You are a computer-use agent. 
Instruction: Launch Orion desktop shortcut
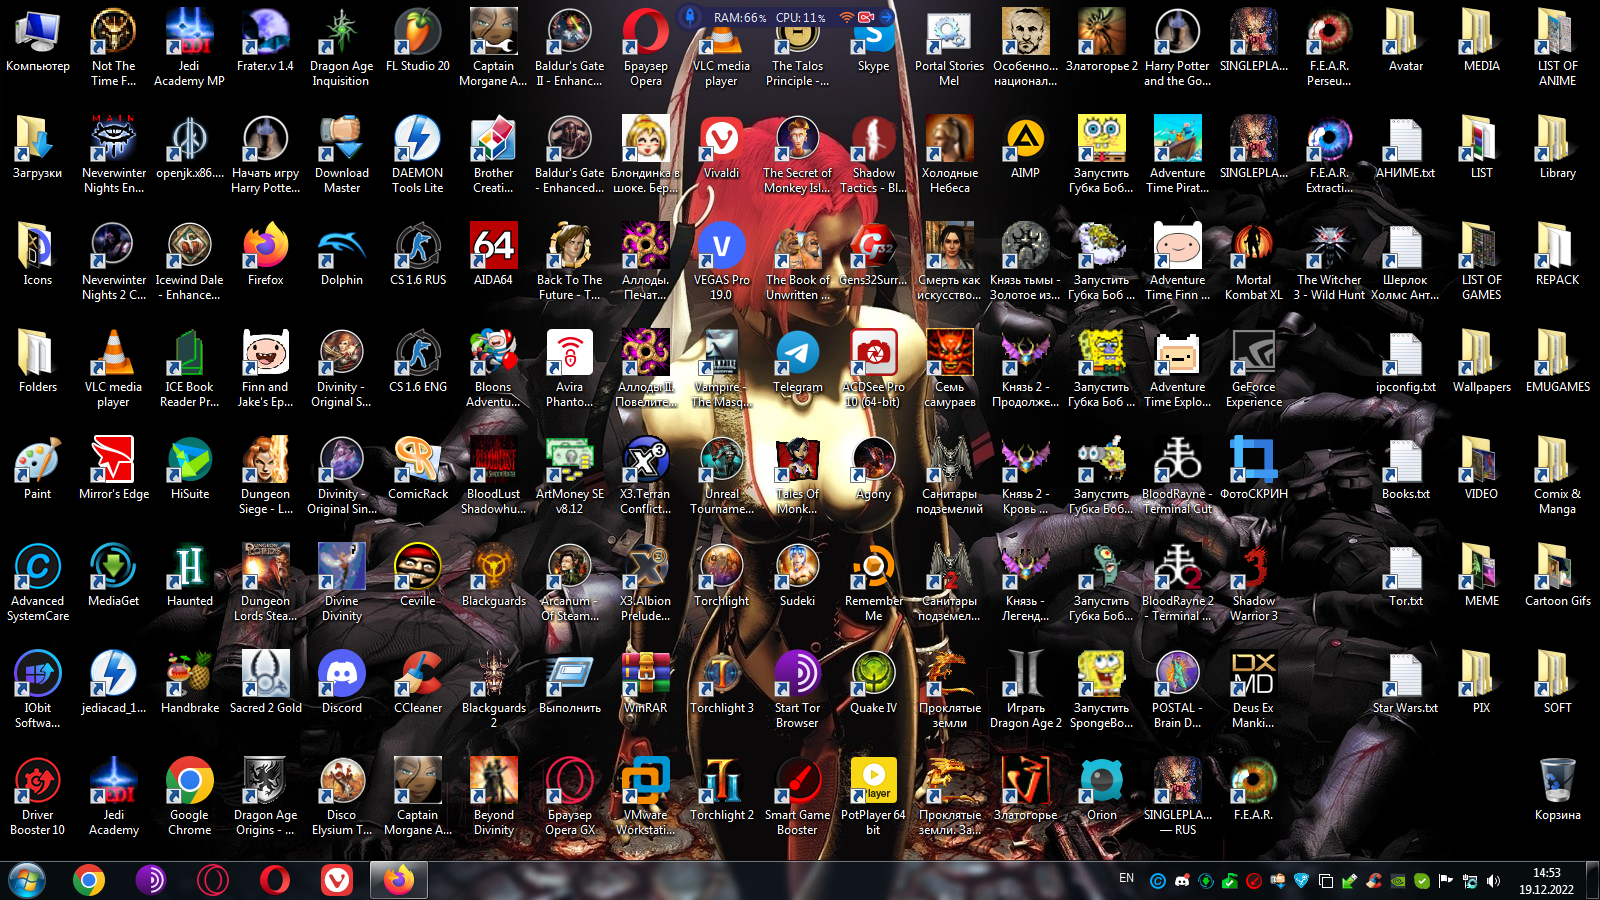(1101, 789)
